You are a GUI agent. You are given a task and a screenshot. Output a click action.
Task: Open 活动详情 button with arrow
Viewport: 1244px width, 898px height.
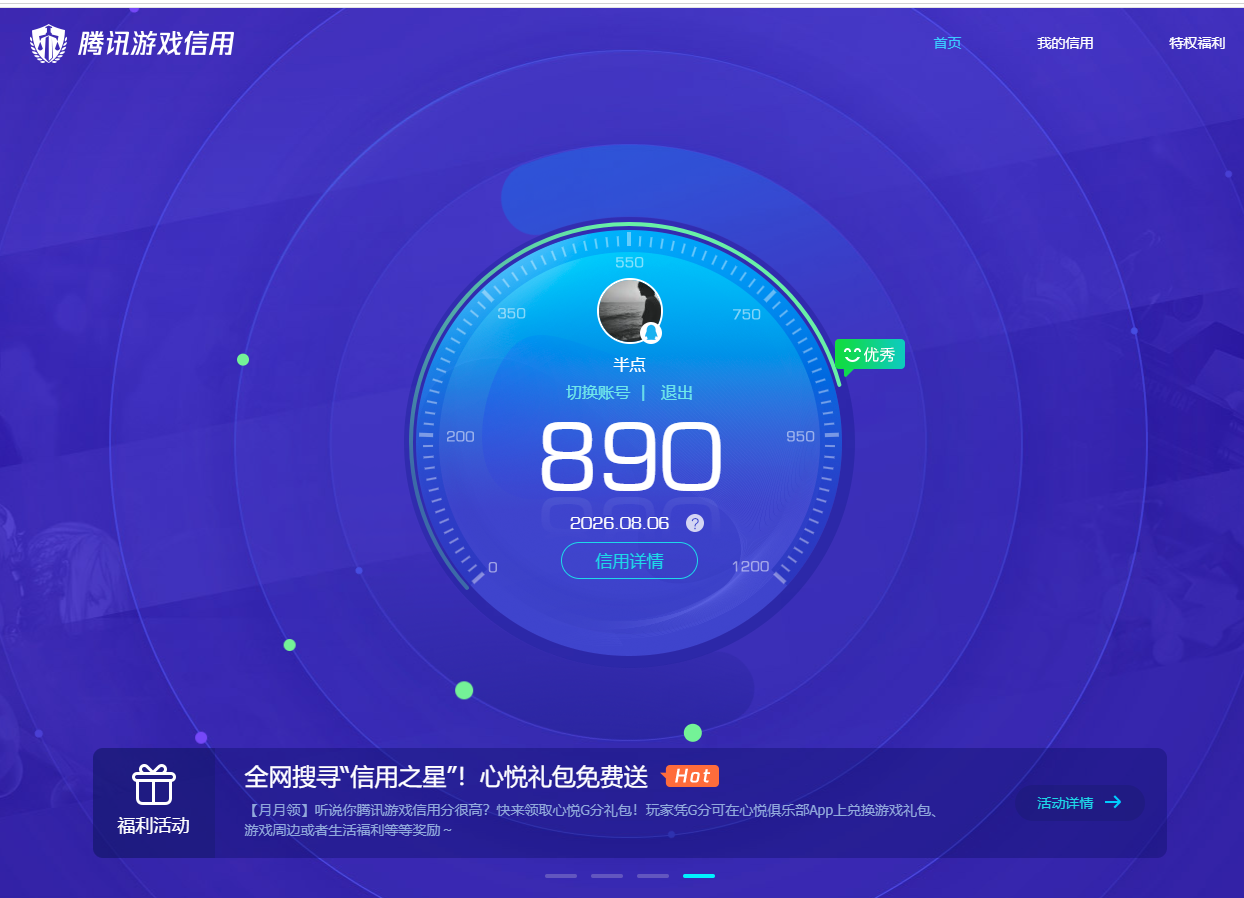tap(1079, 803)
